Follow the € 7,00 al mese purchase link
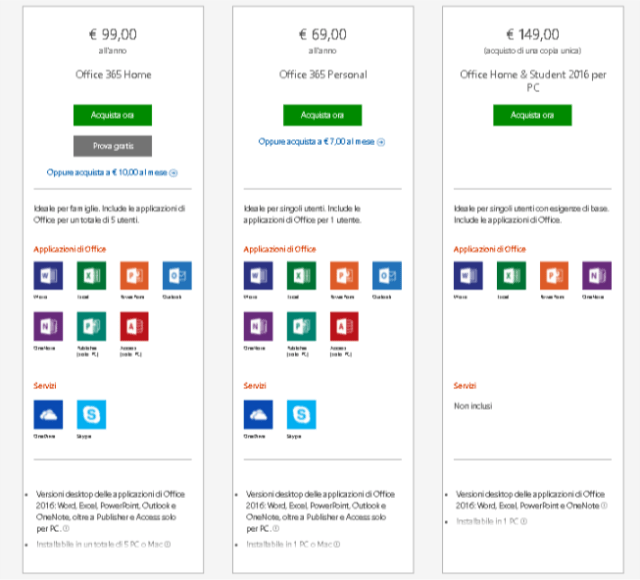Screen dimensions: 640x580 321,142
